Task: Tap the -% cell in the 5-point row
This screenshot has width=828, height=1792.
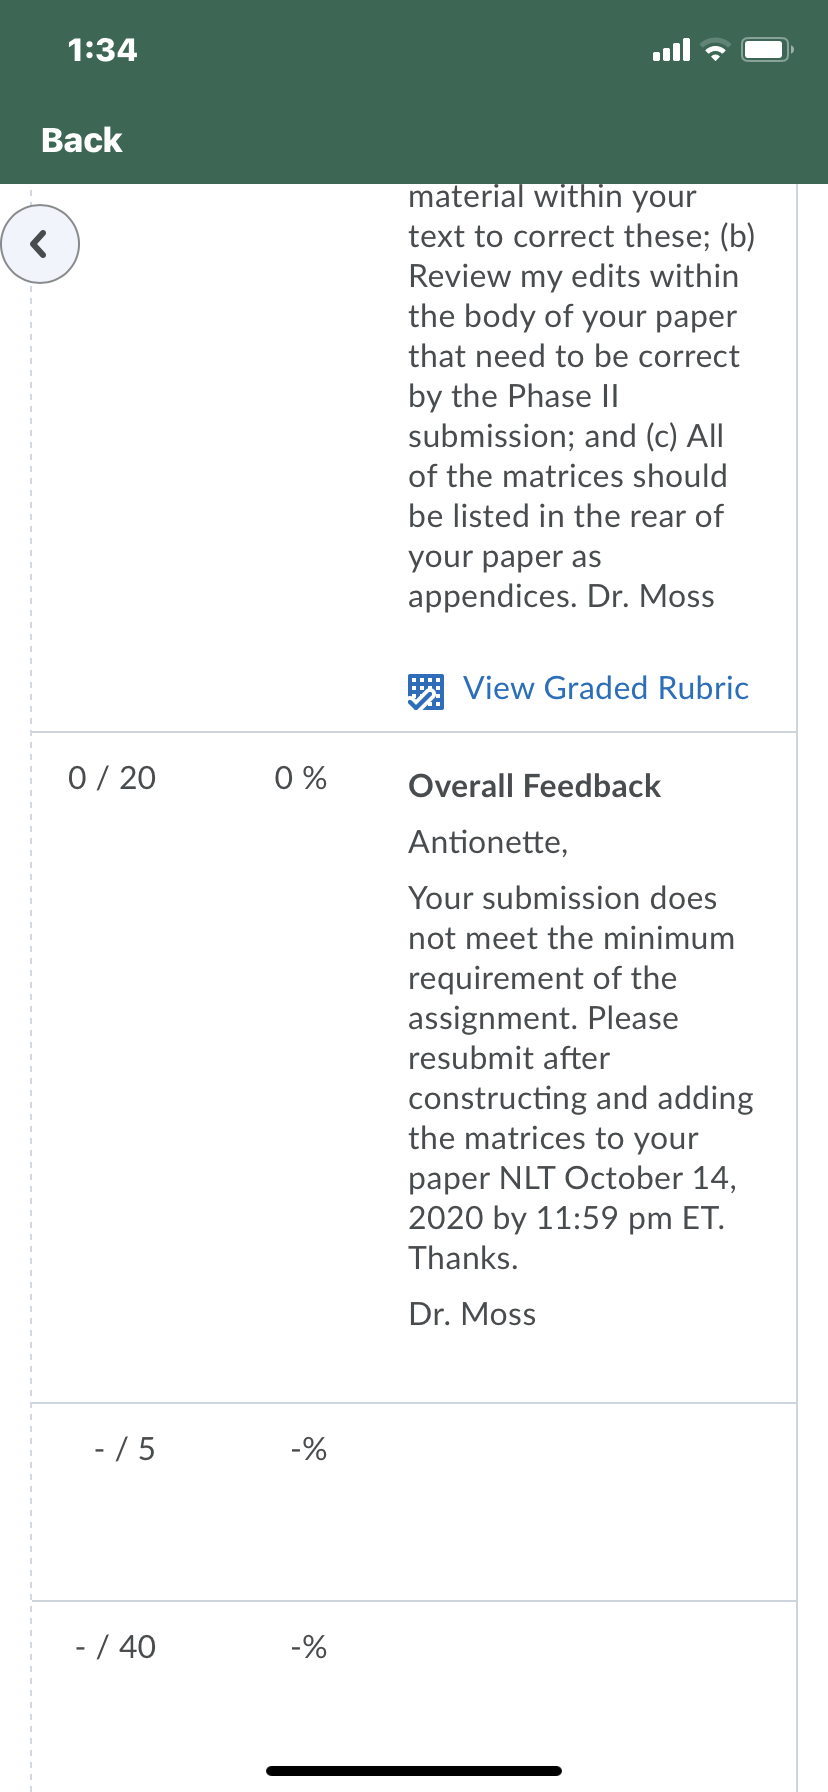Action: click(309, 1448)
